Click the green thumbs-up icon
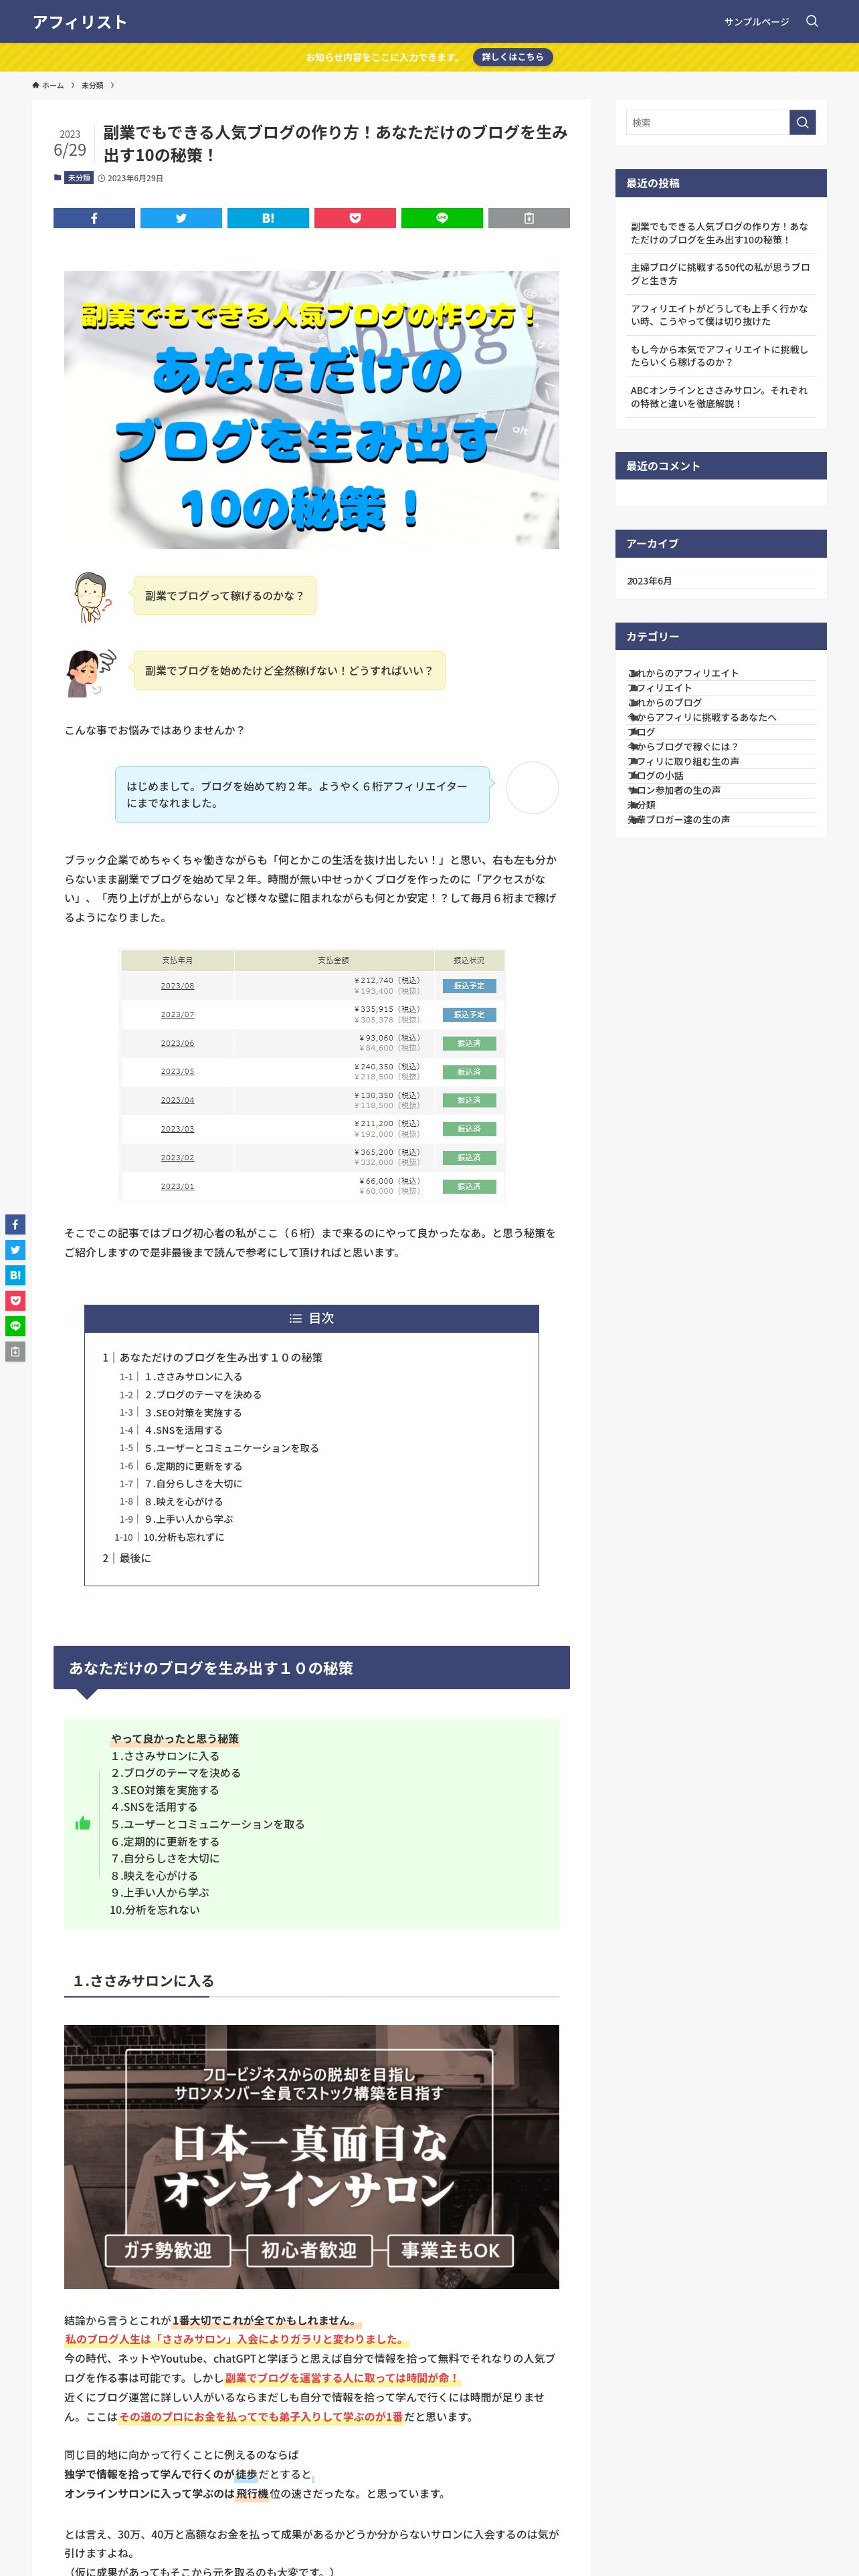The width and height of the screenshot is (859, 2576). click(83, 1824)
